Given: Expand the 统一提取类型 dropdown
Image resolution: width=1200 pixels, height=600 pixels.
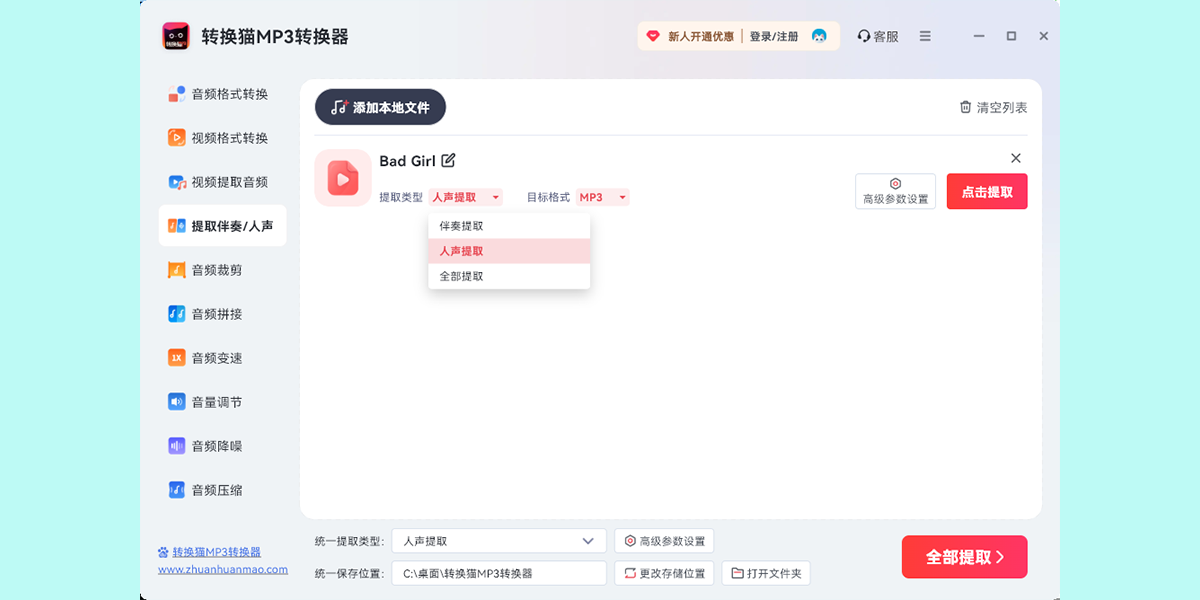Looking at the screenshot, I should tap(498, 540).
